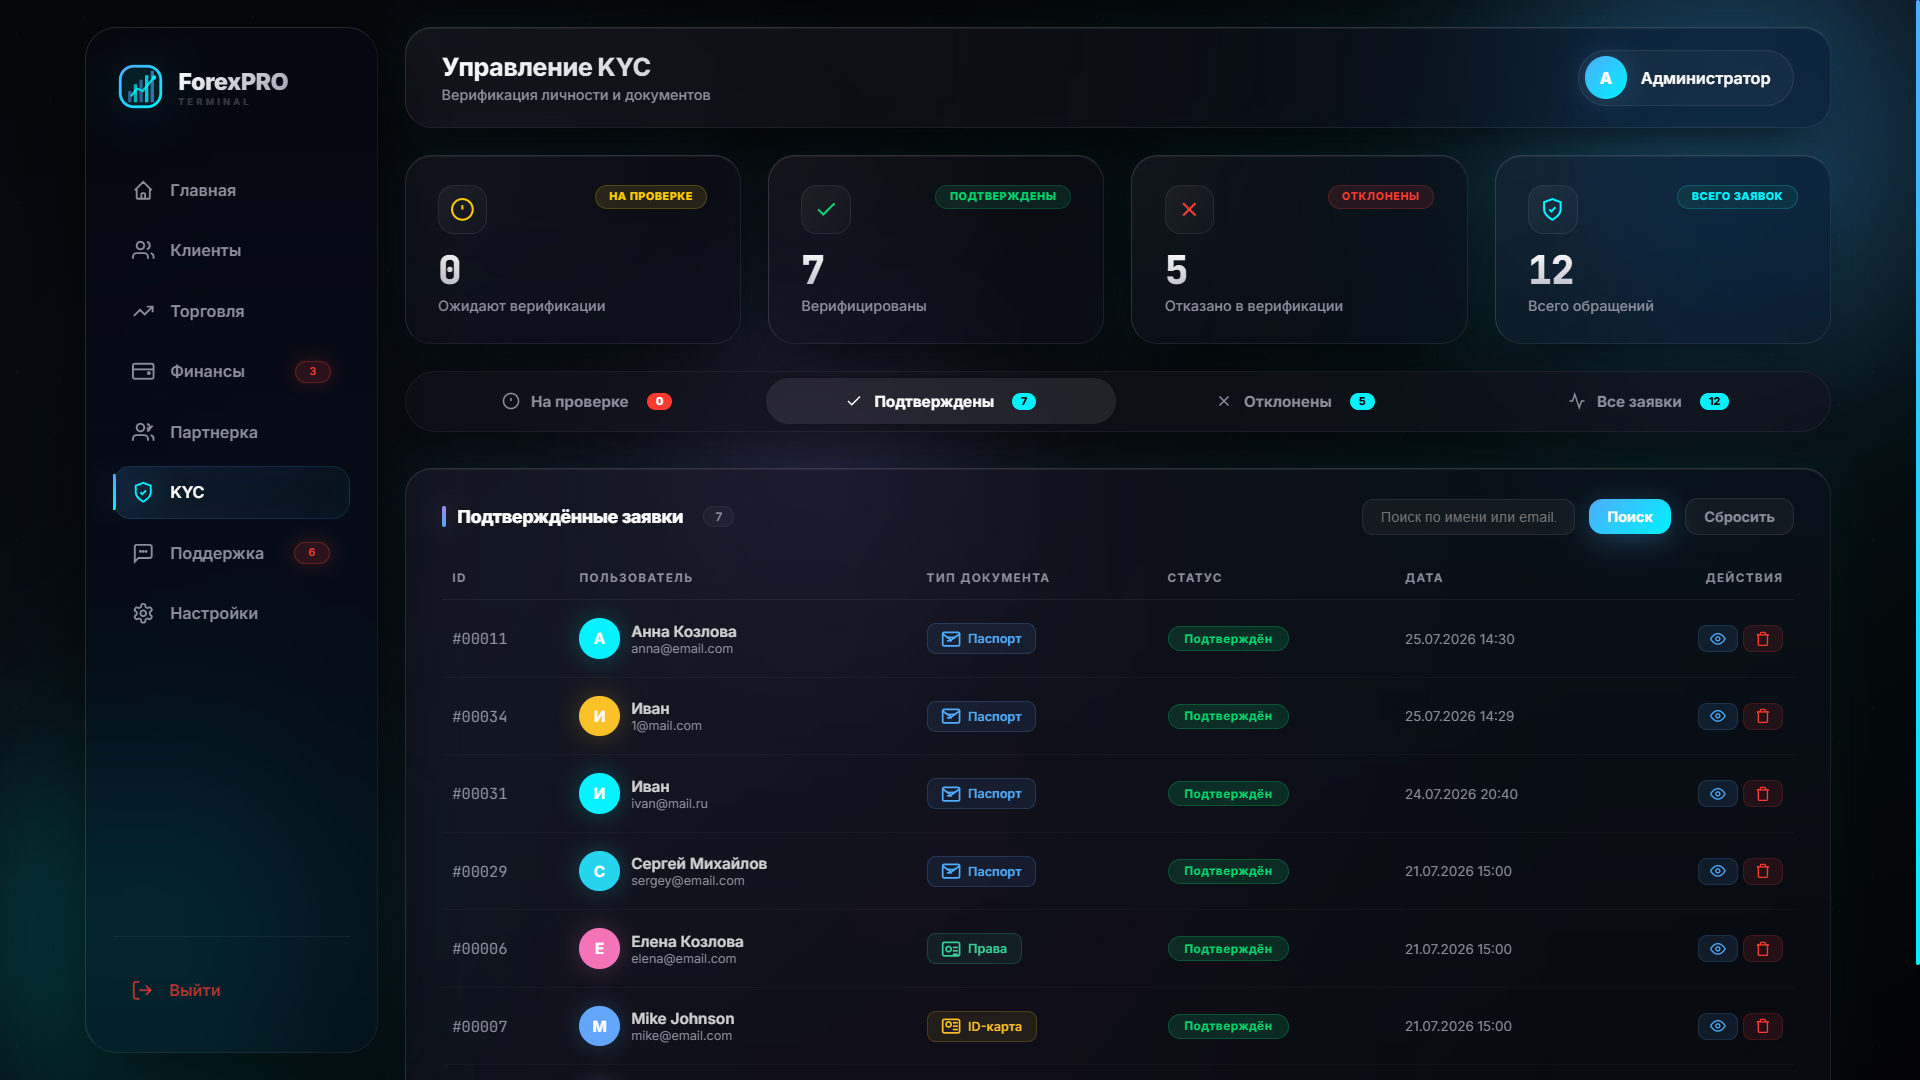This screenshot has width=1920, height=1080.
Task: Click the red cross icon in Отклонены card
Action: (1189, 209)
